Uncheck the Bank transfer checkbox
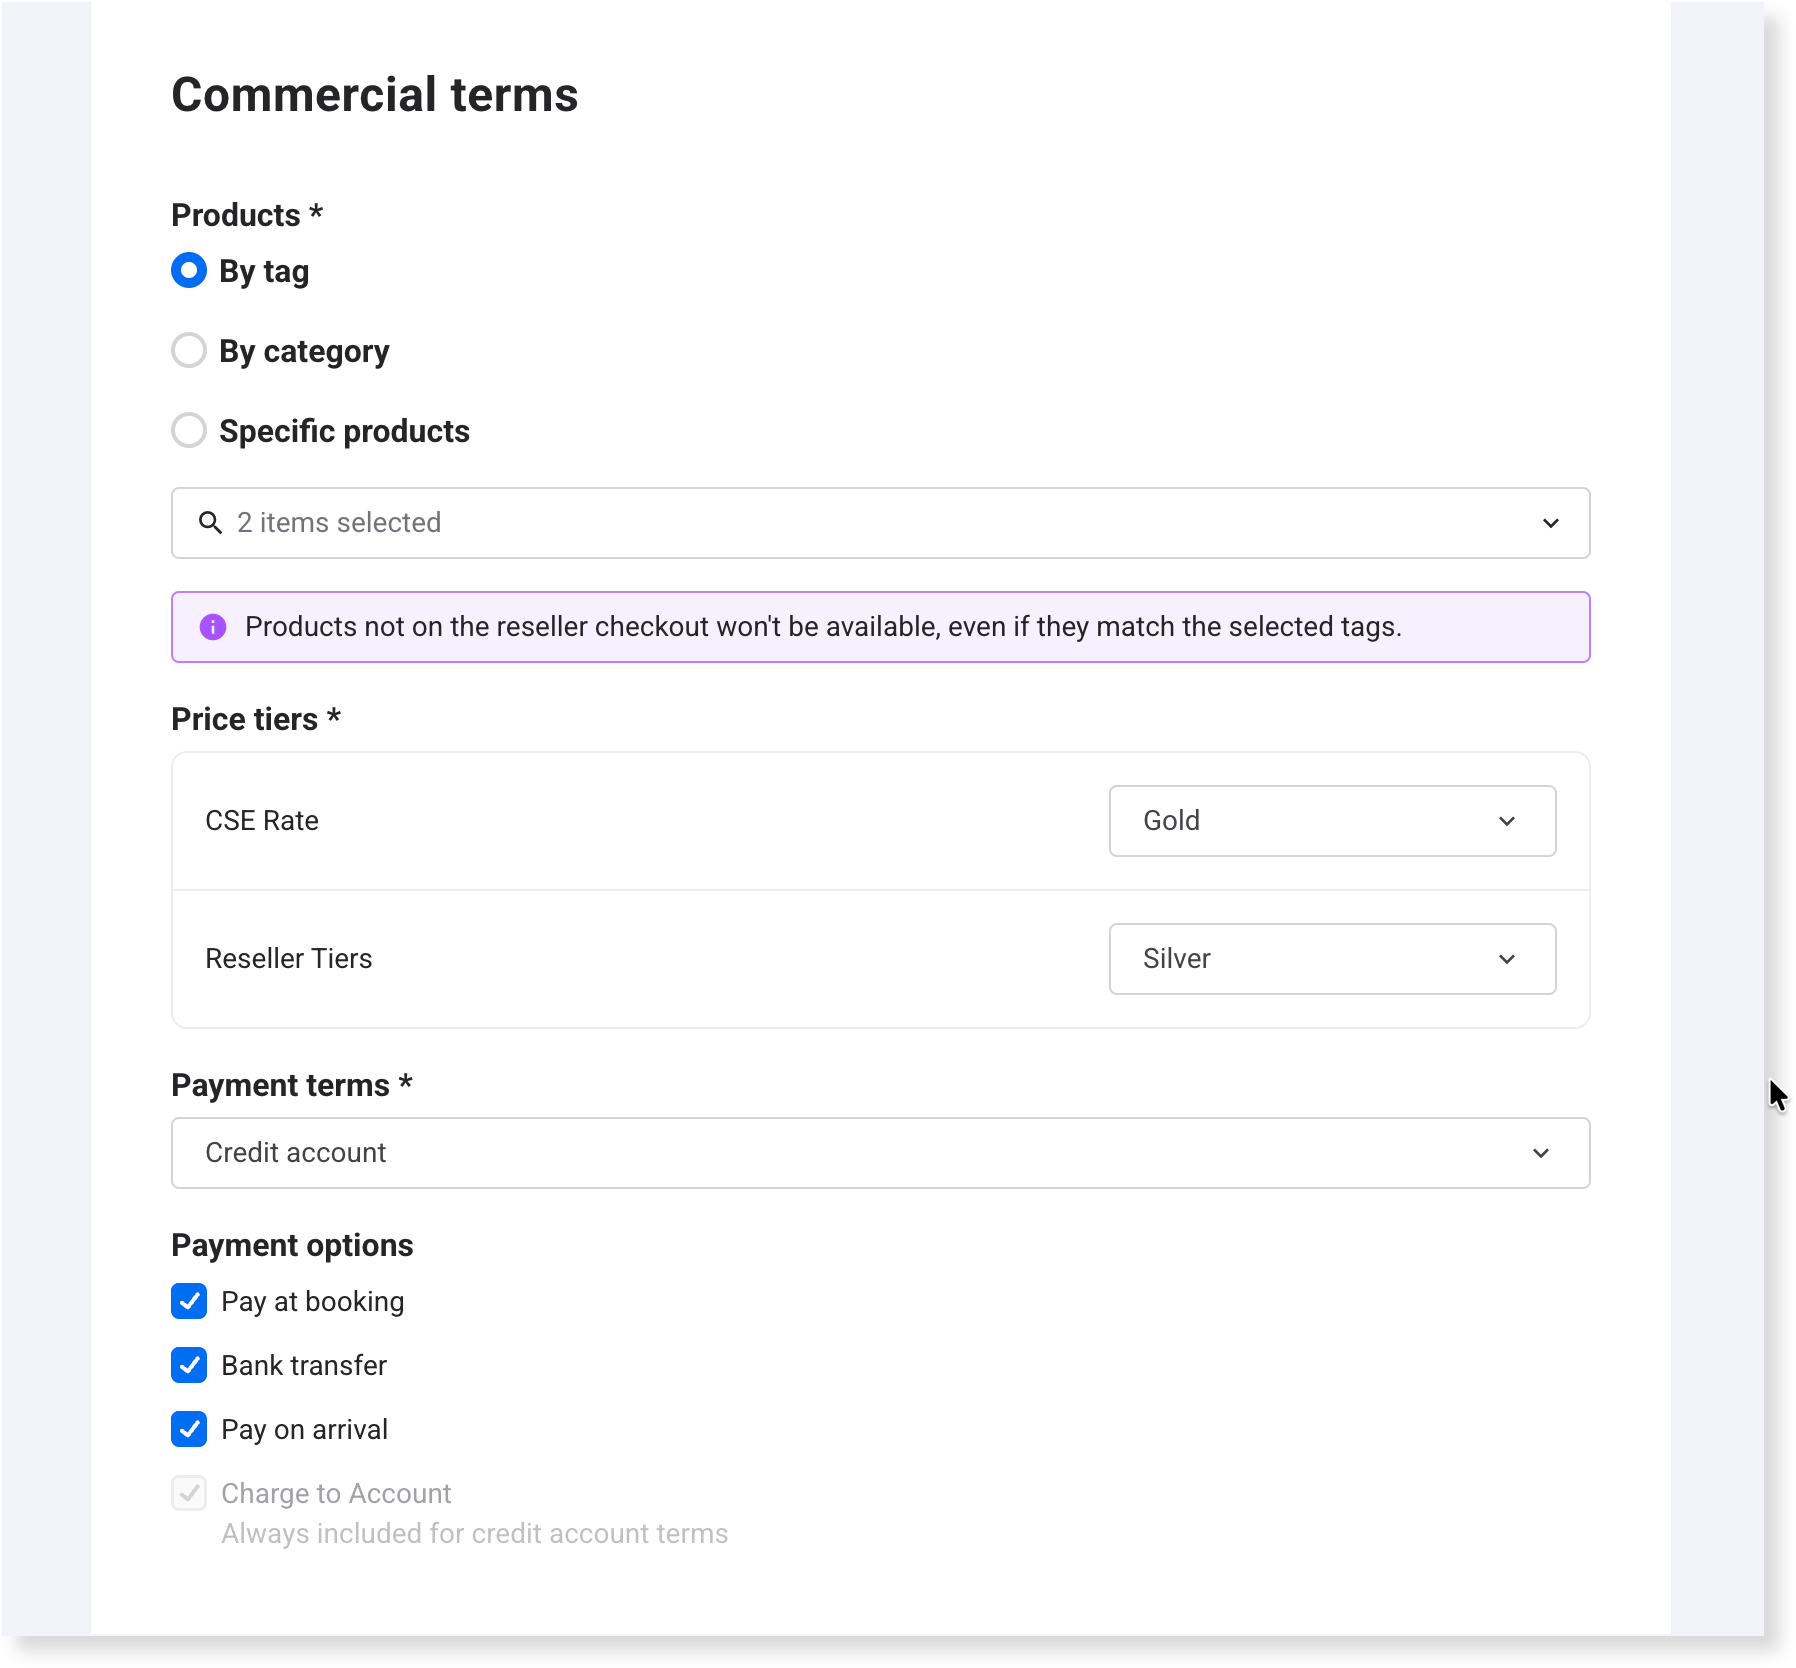This screenshot has height=1668, width=1796. click(x=189, y=1365)
